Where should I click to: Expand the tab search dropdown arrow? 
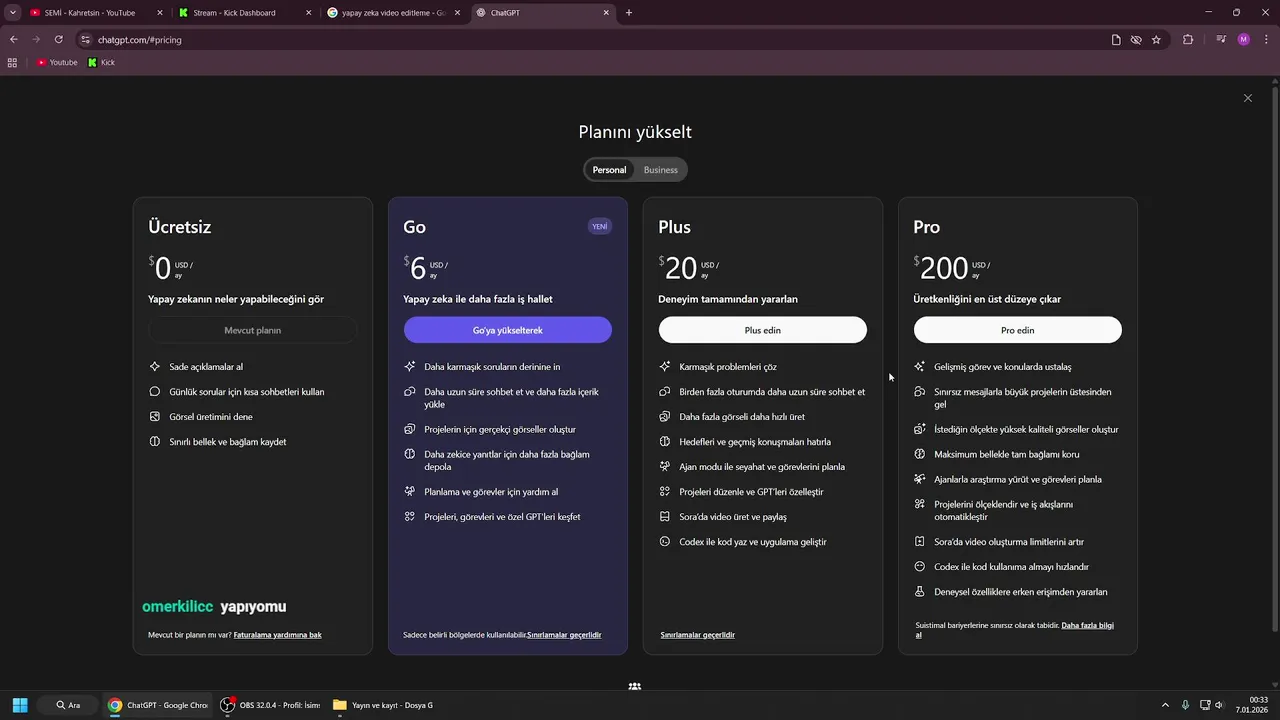click(x=12, y=13)
